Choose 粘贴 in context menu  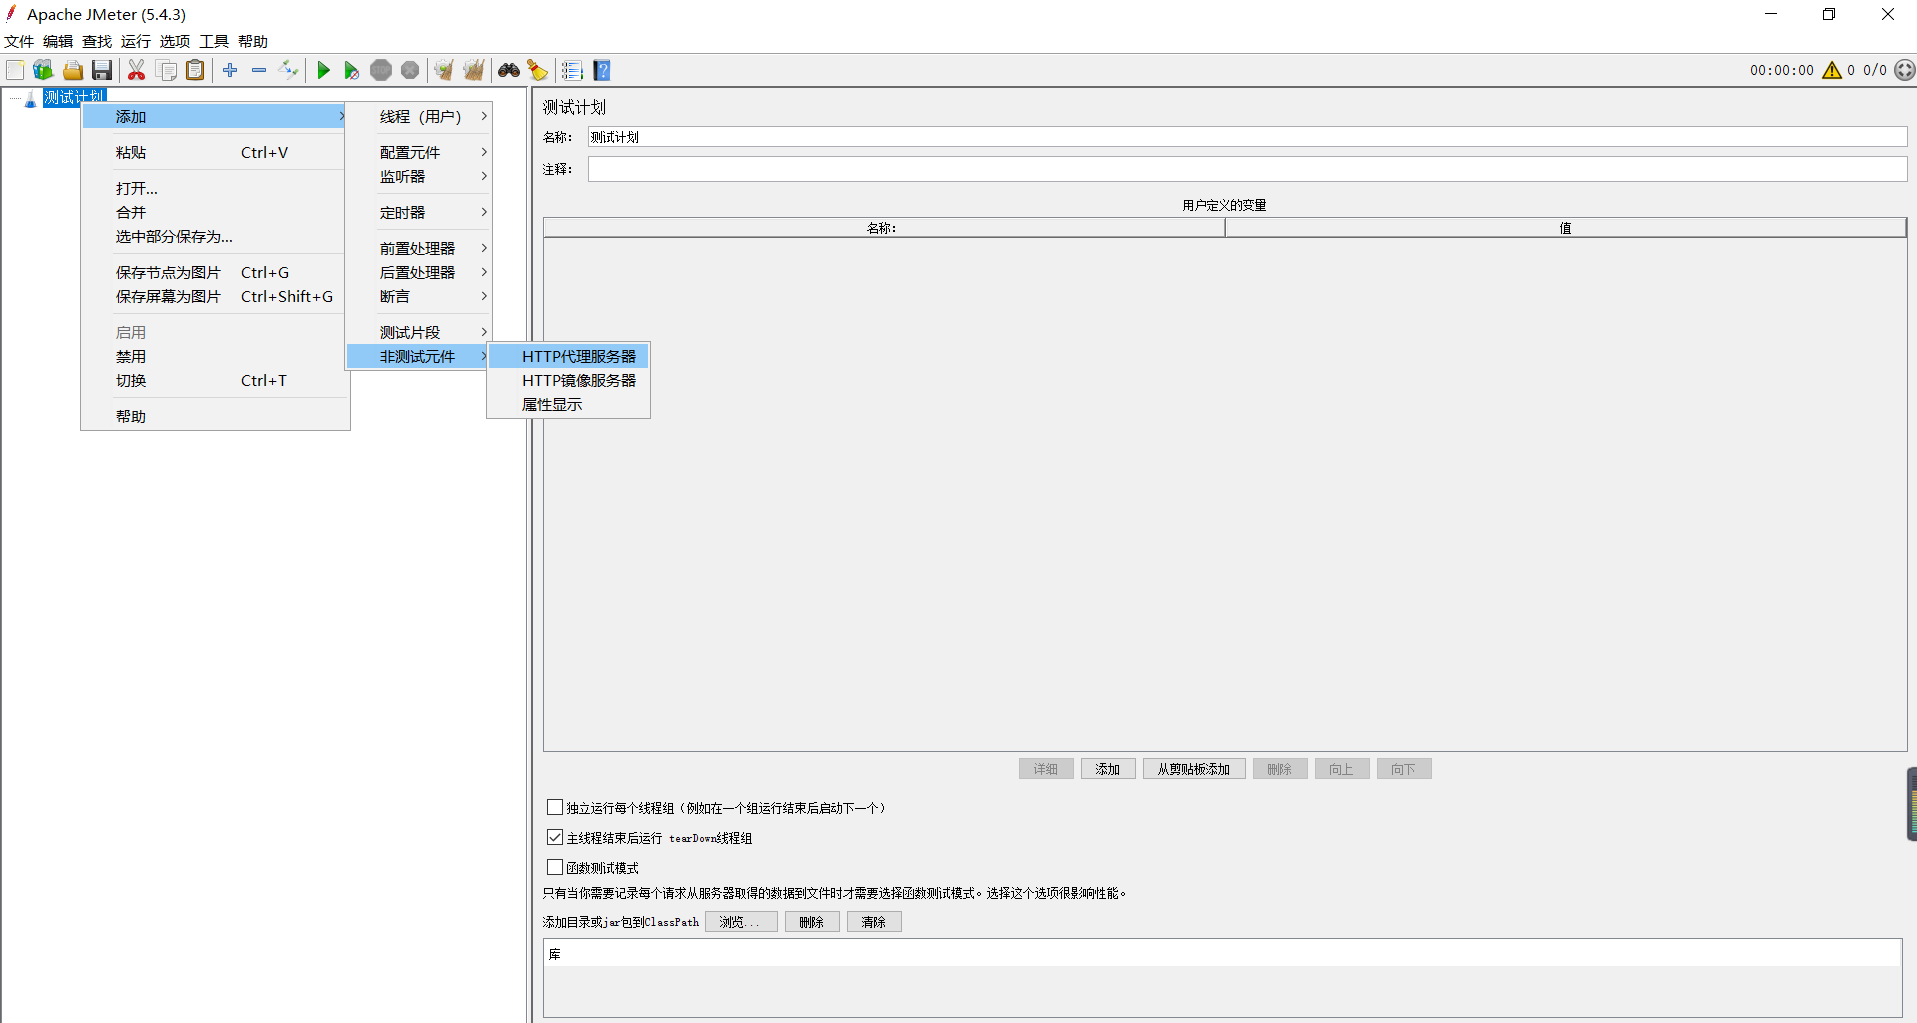(215, 152)
